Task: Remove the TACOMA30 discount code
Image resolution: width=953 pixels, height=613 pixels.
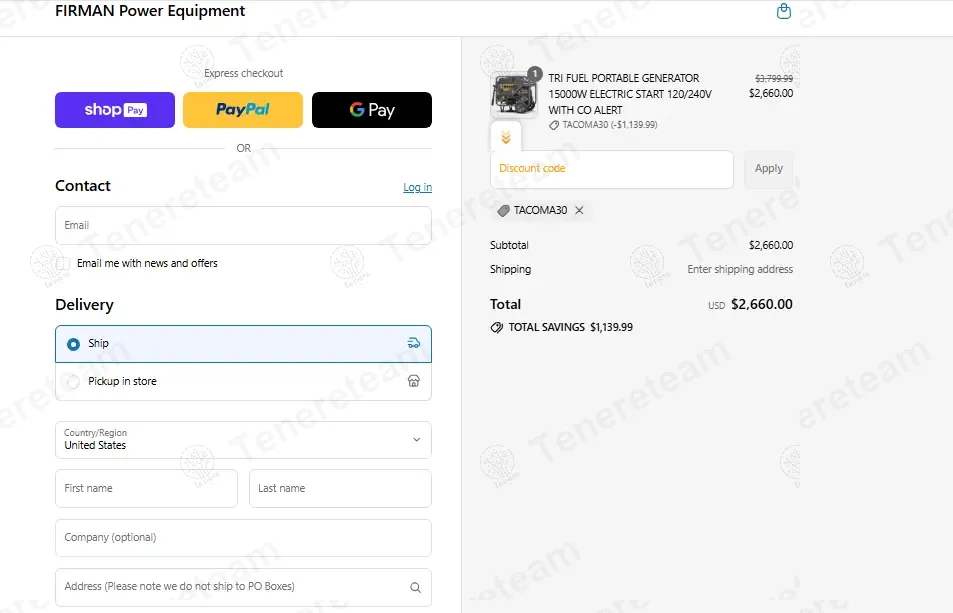Action: 579,210
